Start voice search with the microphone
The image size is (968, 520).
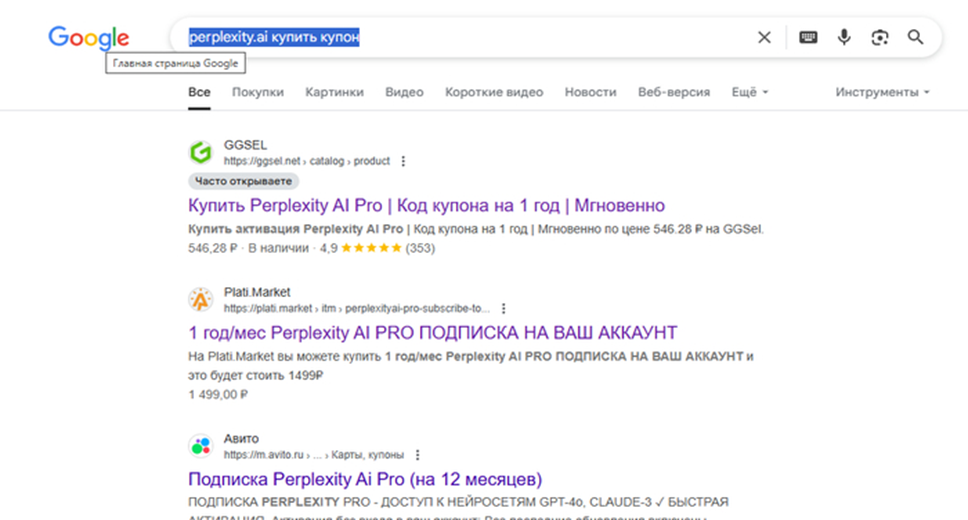coord(844,38)
